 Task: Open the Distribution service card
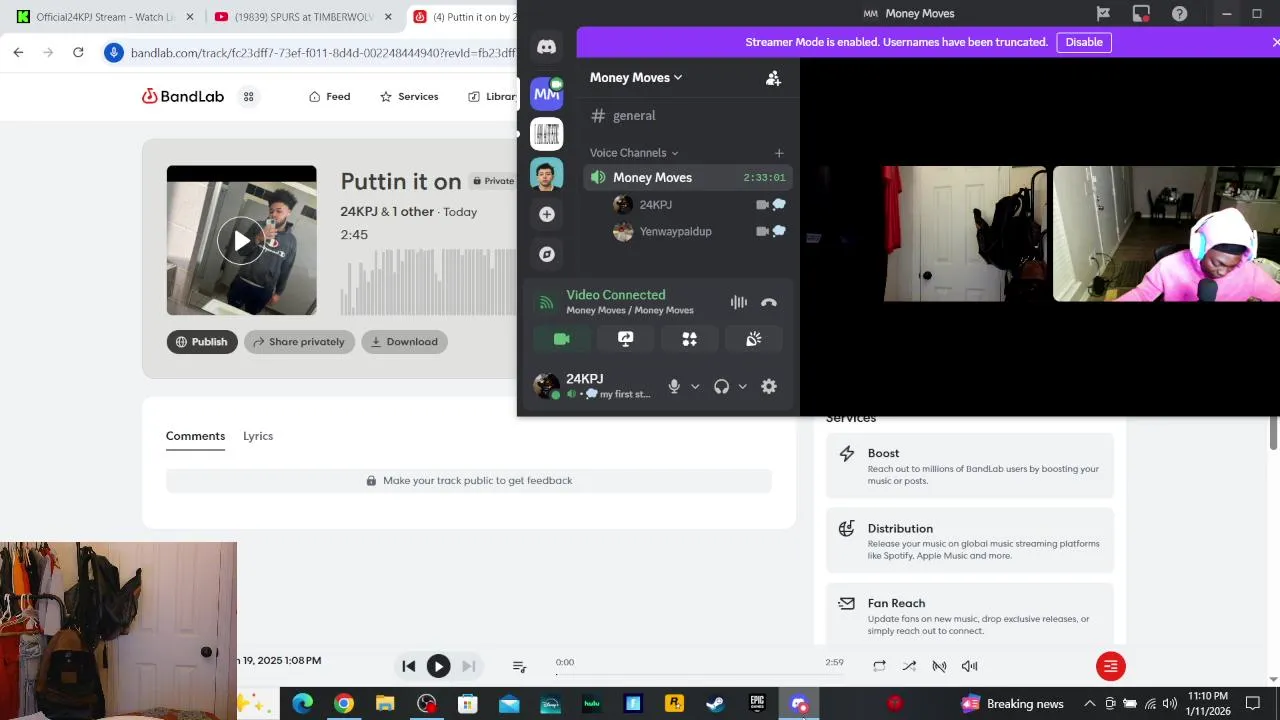[969, 541]
